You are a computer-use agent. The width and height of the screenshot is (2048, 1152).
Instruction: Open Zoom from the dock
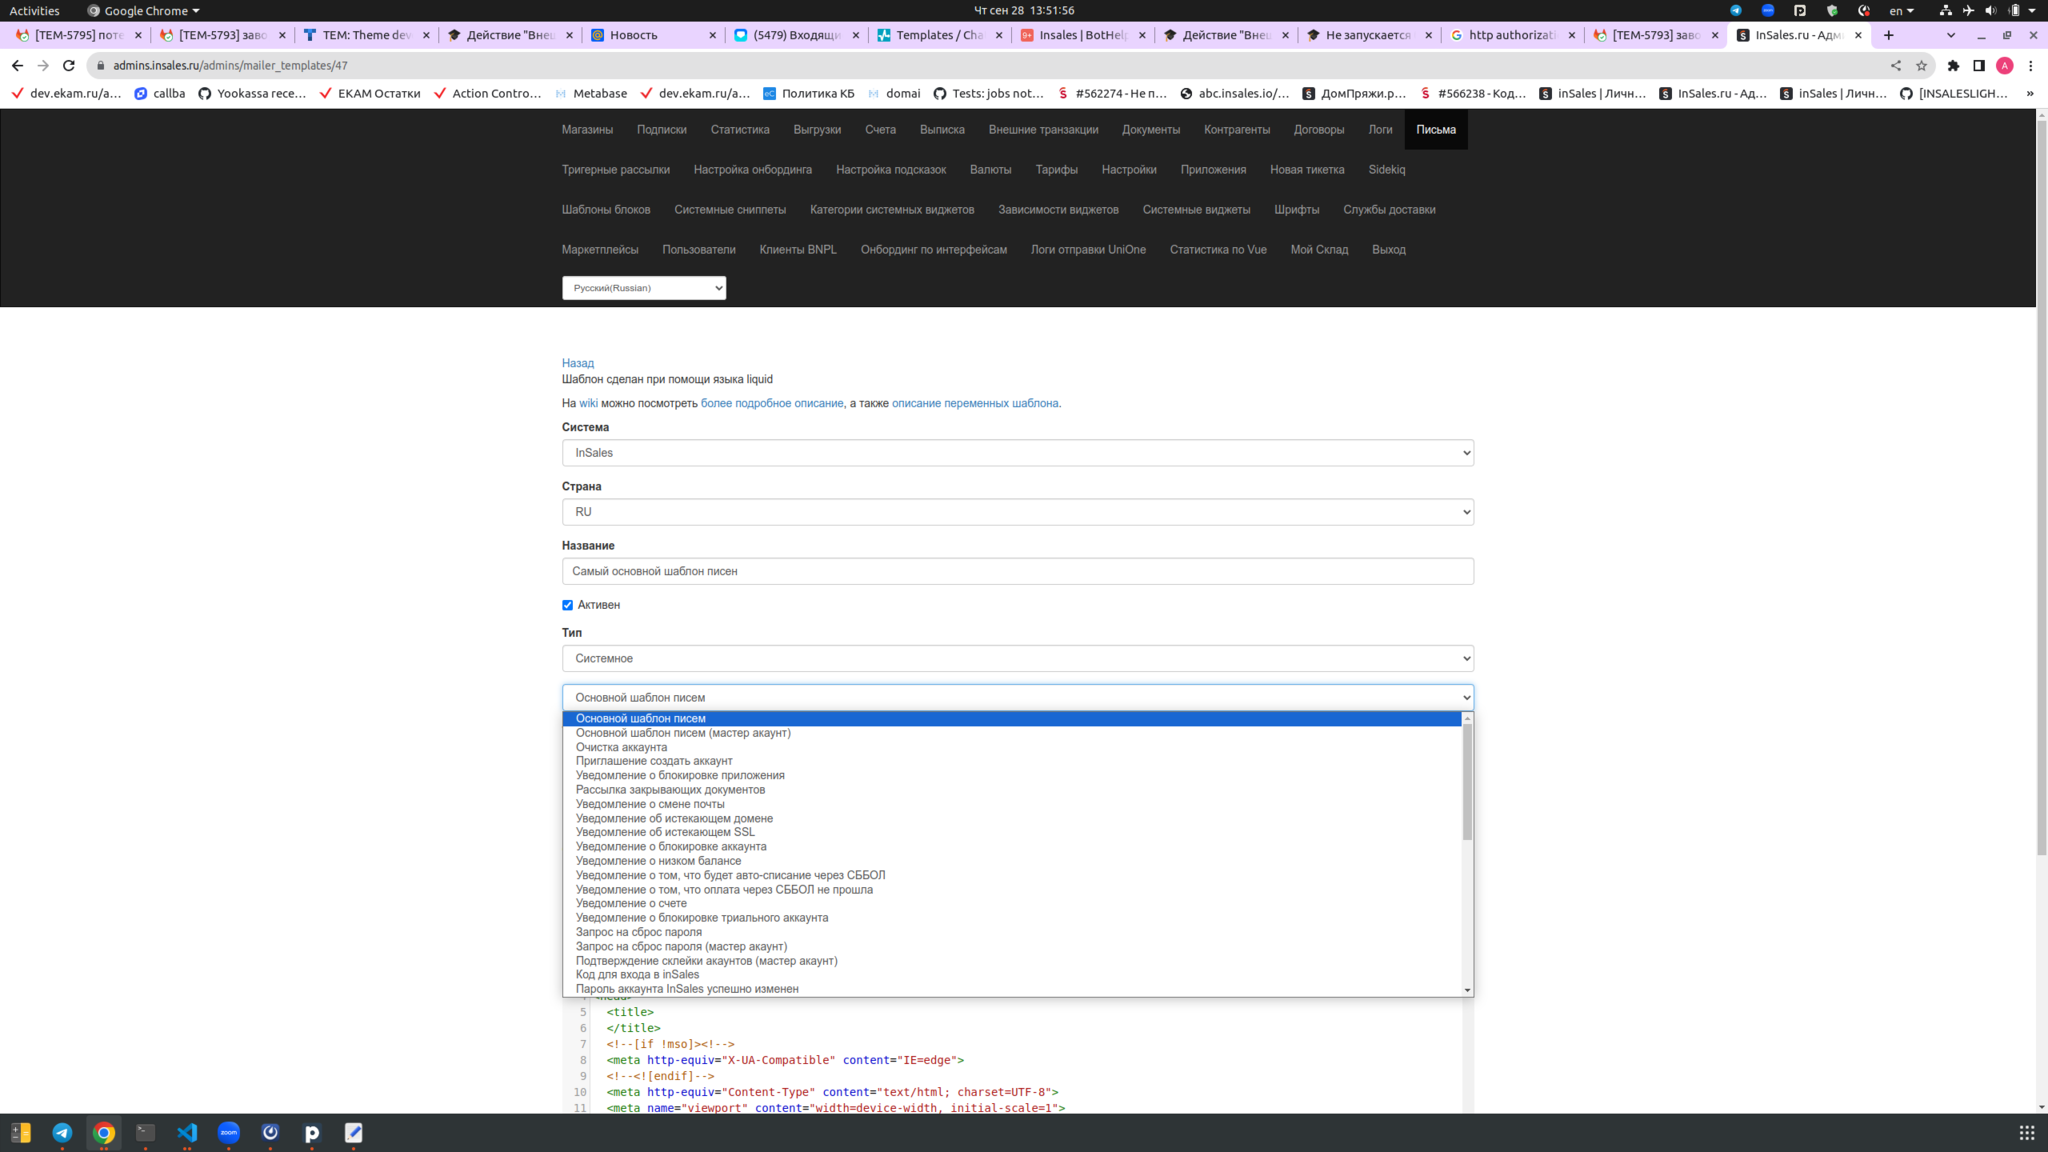229,1132
